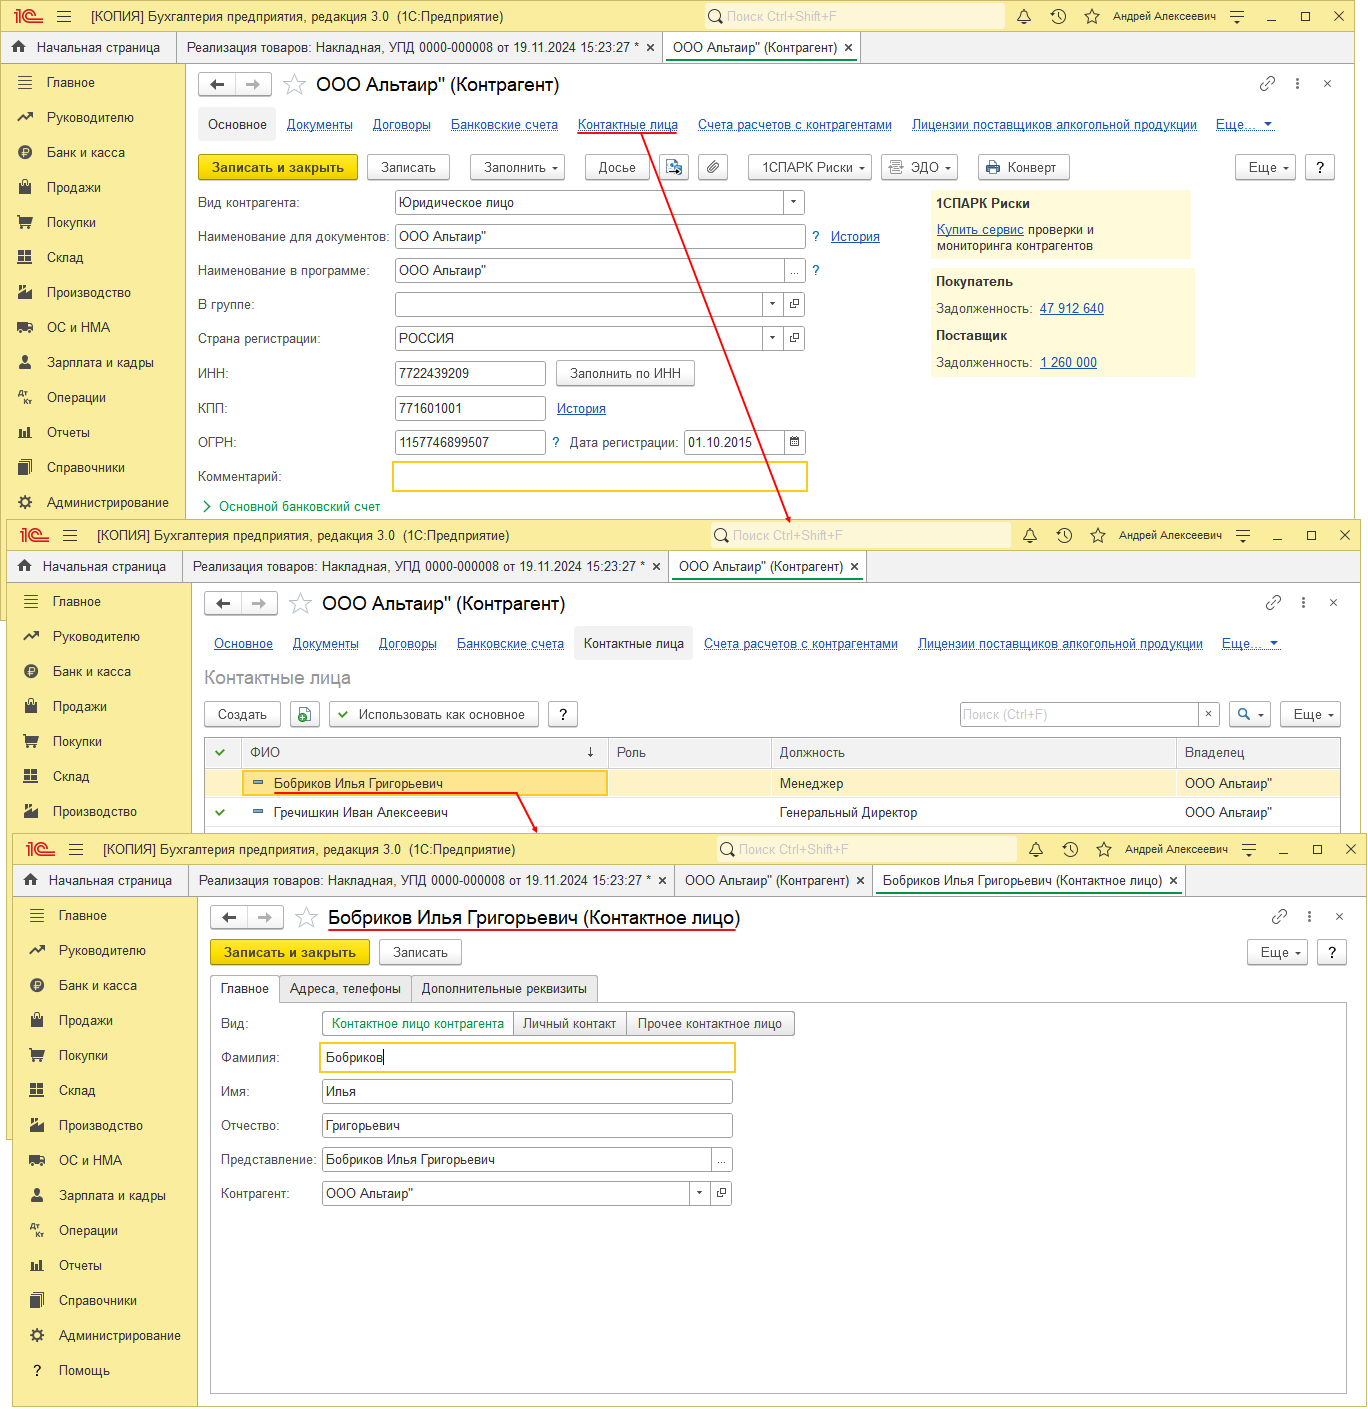Copy link to ООО Альтаир contragent form

tap(1267, 84)
